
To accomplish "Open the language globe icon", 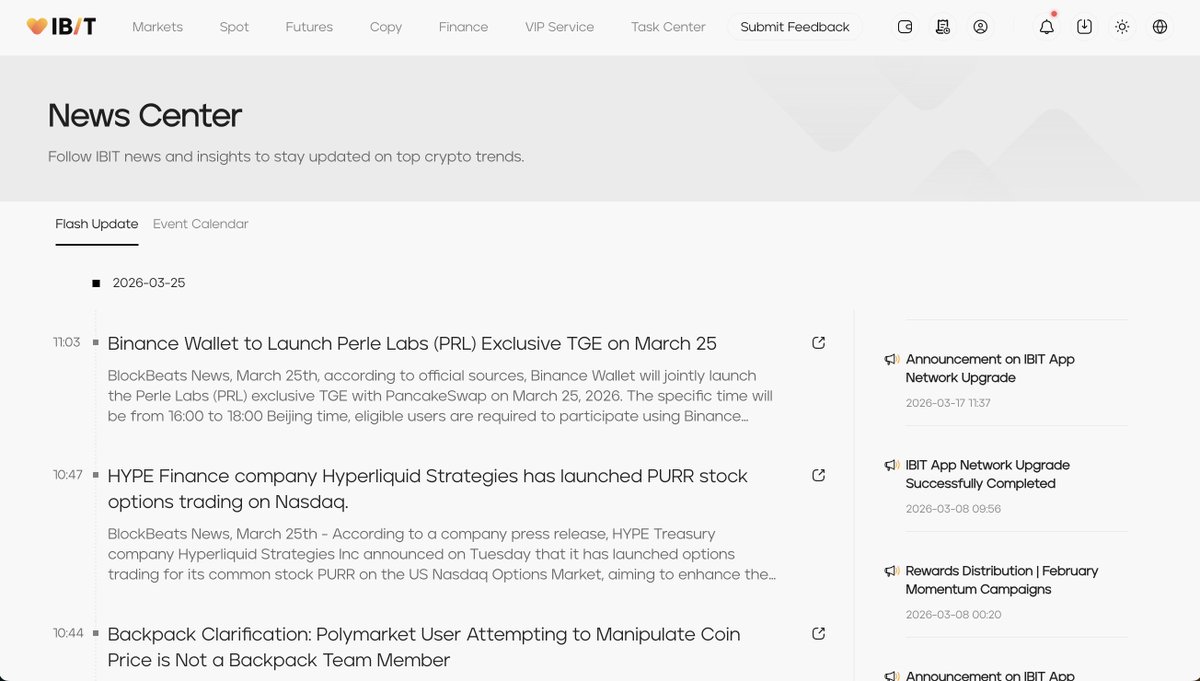I will point(1160,27).
